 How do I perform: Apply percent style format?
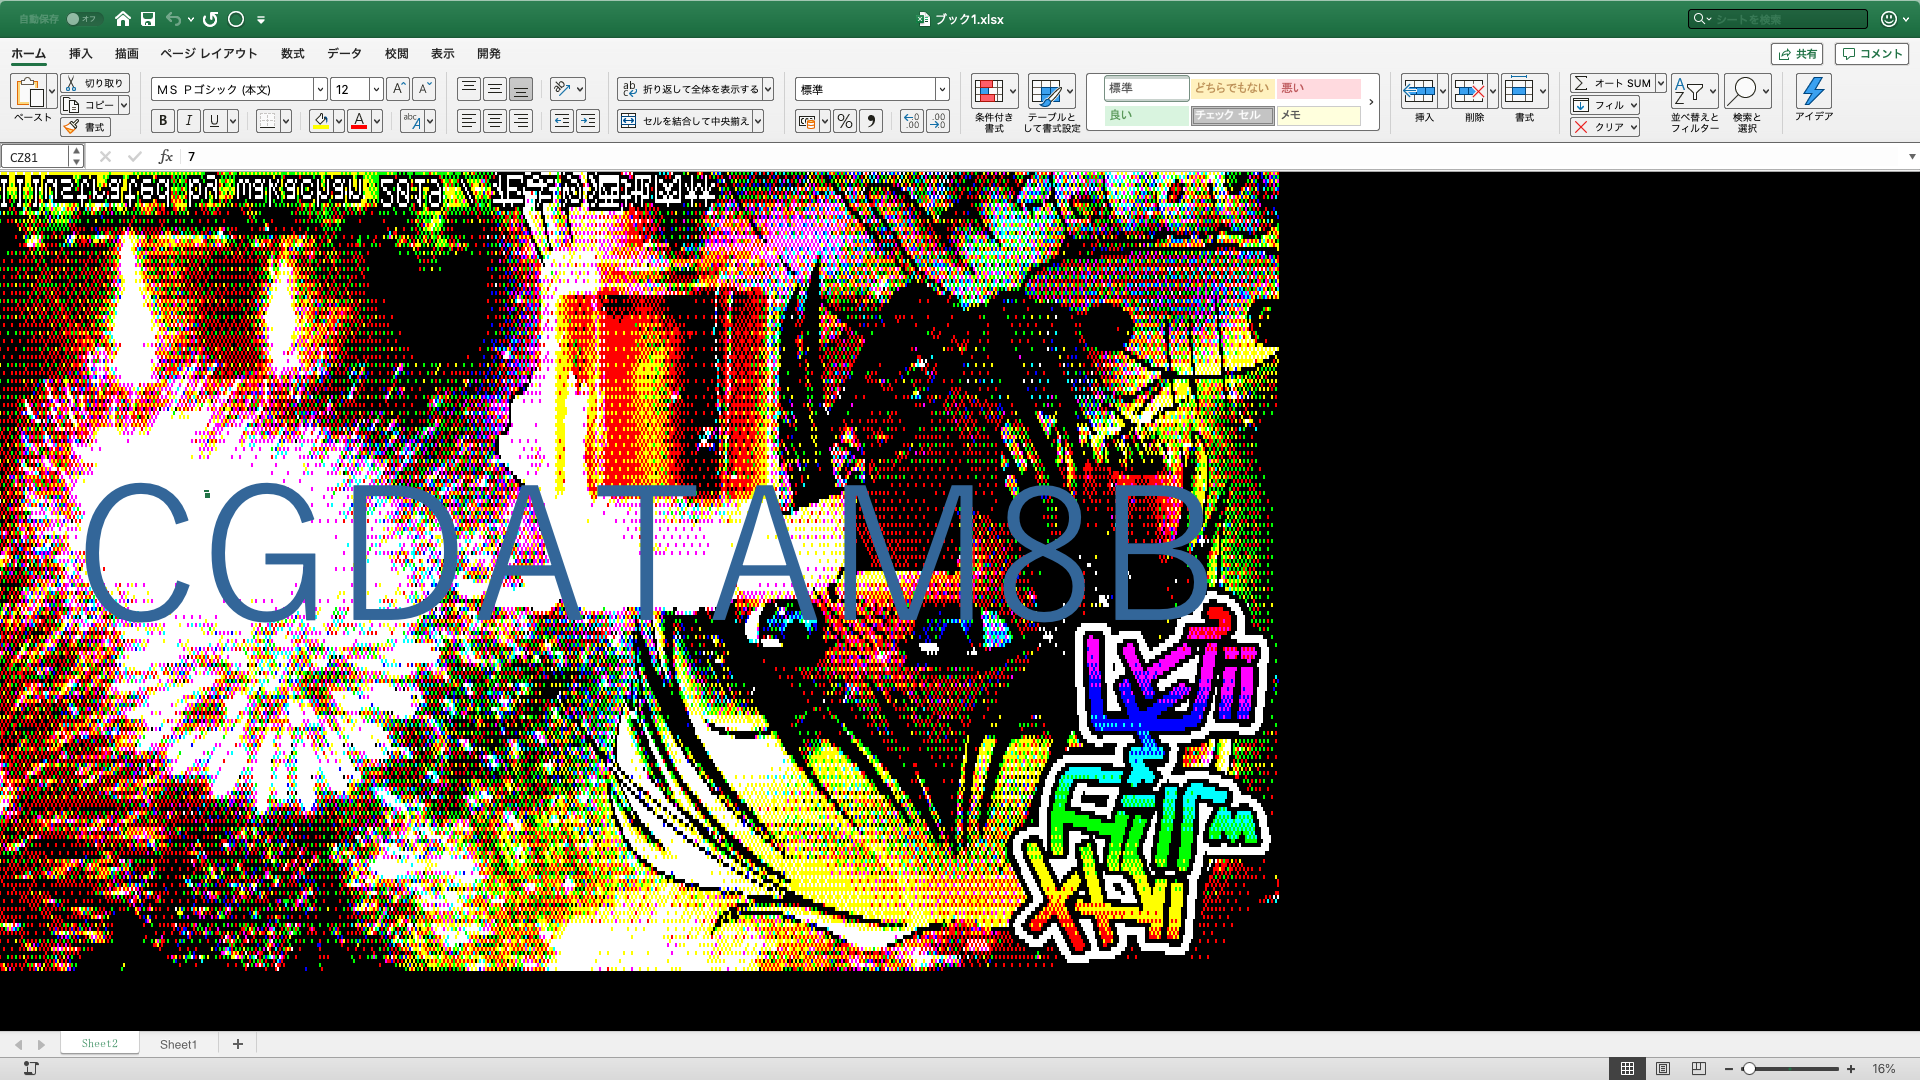pos(845,121)
